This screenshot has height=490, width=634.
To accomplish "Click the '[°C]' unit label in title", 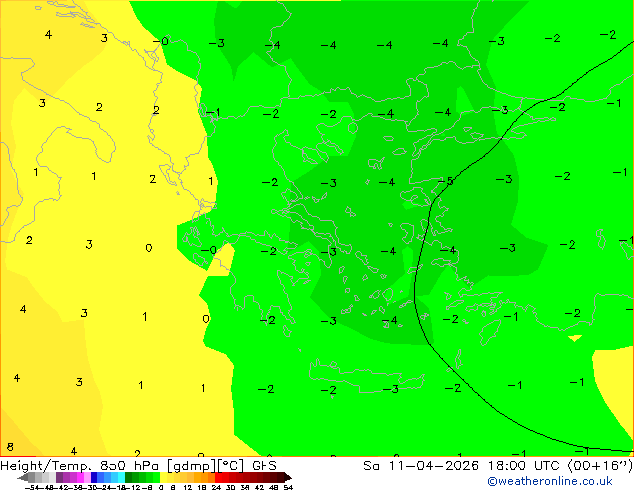I will pos(231,466).
